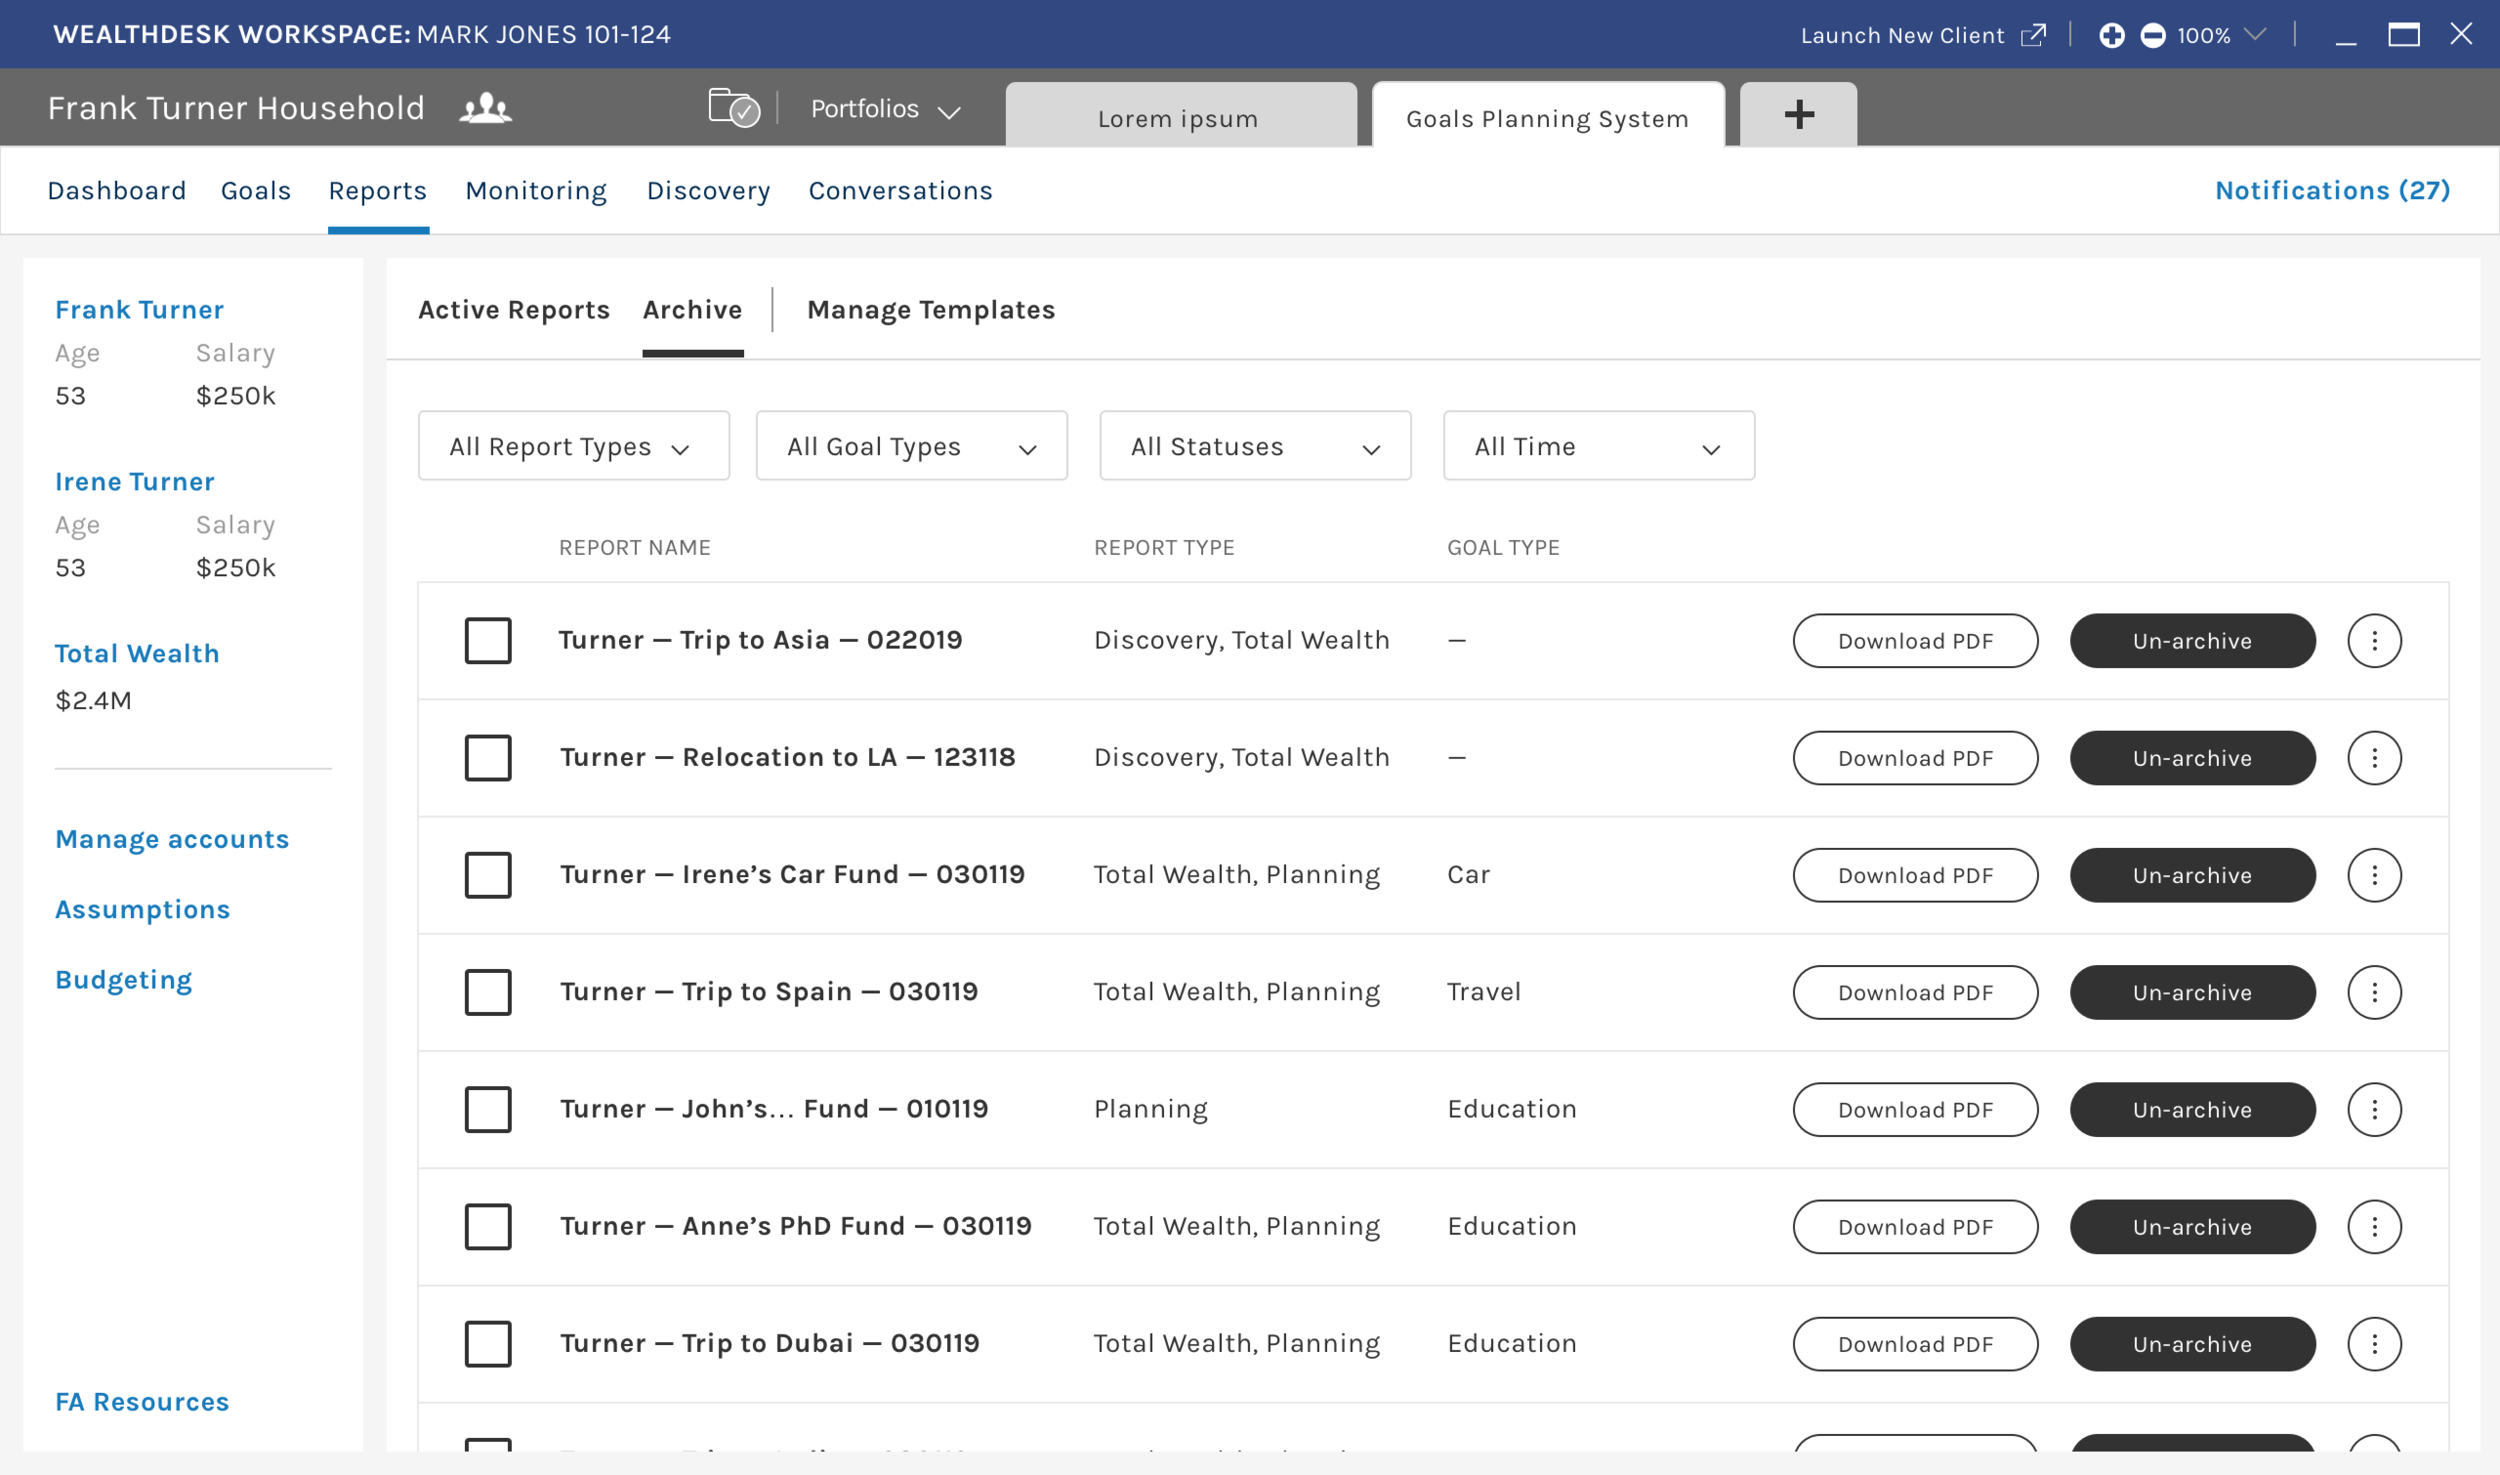Tick the Trip to Dubai report checkbox
The image size is (2500, 1475).
point(488,1344)
